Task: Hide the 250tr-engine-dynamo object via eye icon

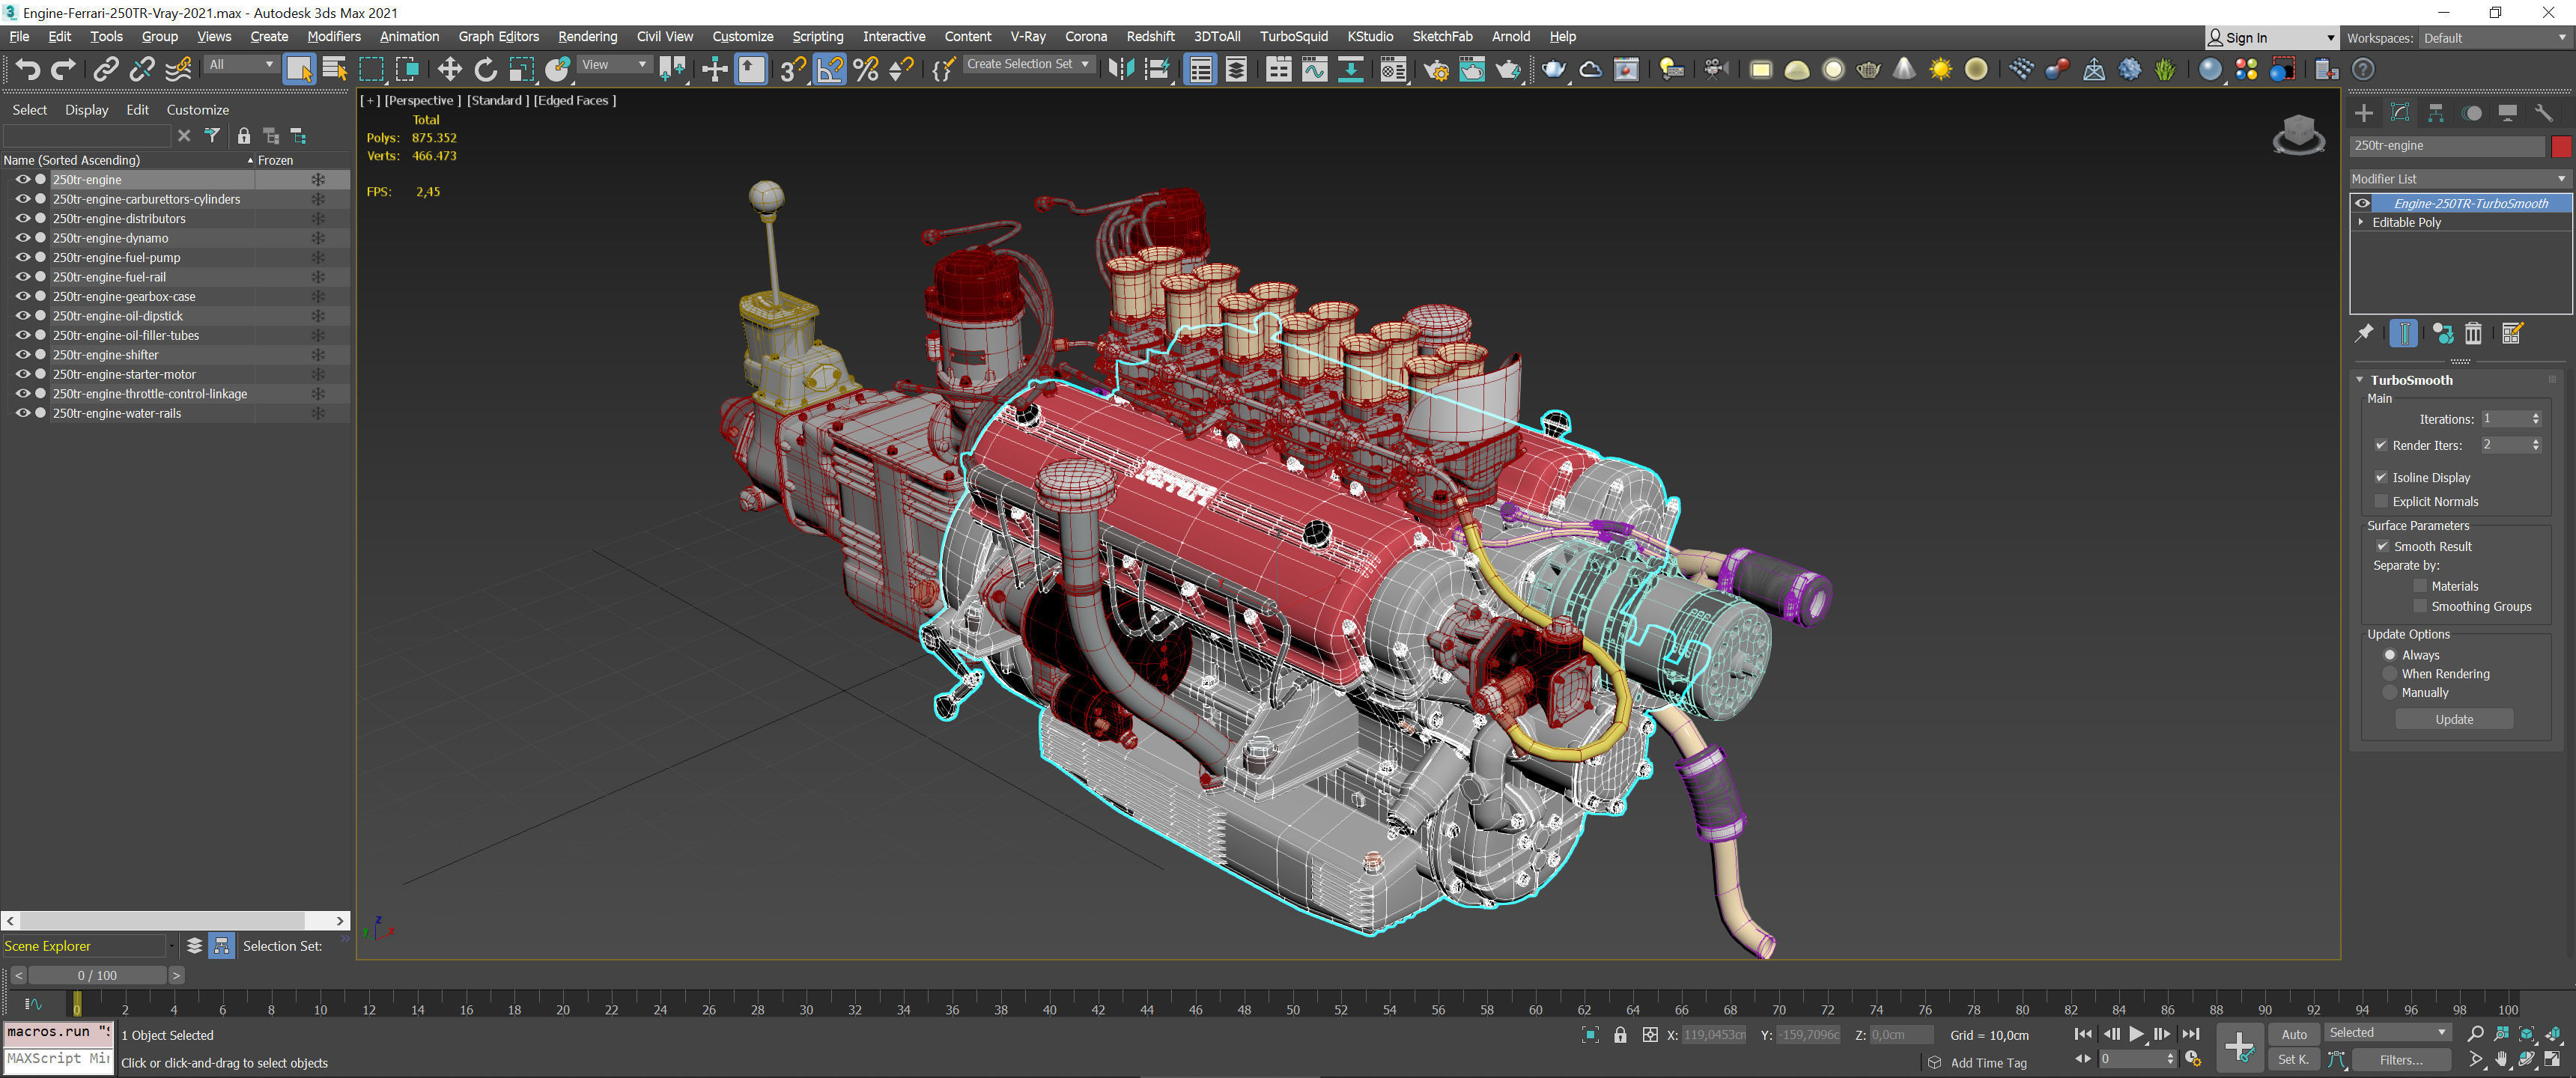Action: 22,238
